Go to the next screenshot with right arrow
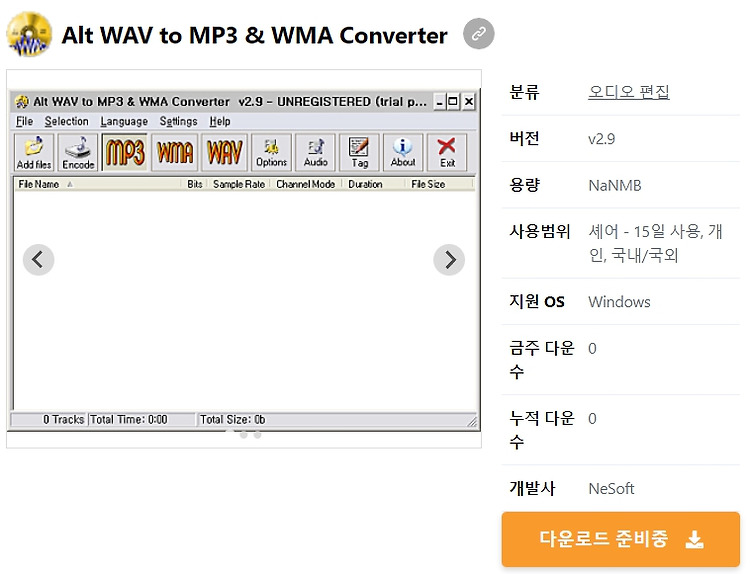The width and height of the screenshot is (750, 574). [x=449, y=260]
